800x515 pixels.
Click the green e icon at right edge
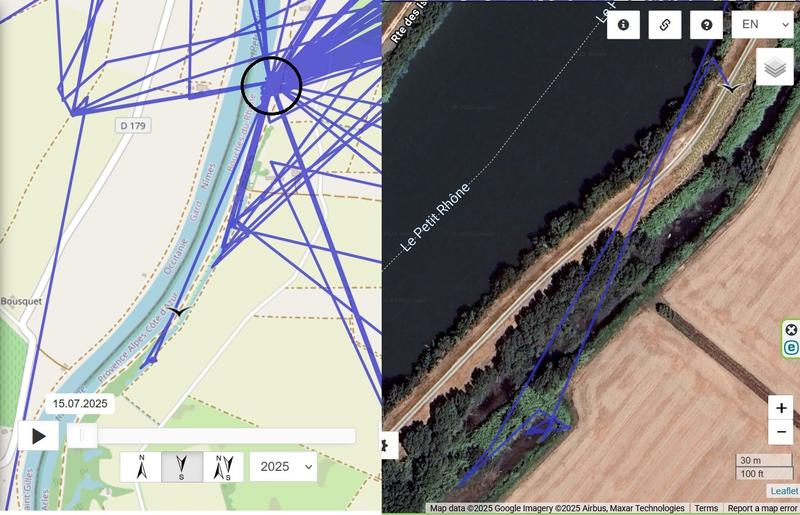pyautogui.click(x=791, y=348)
